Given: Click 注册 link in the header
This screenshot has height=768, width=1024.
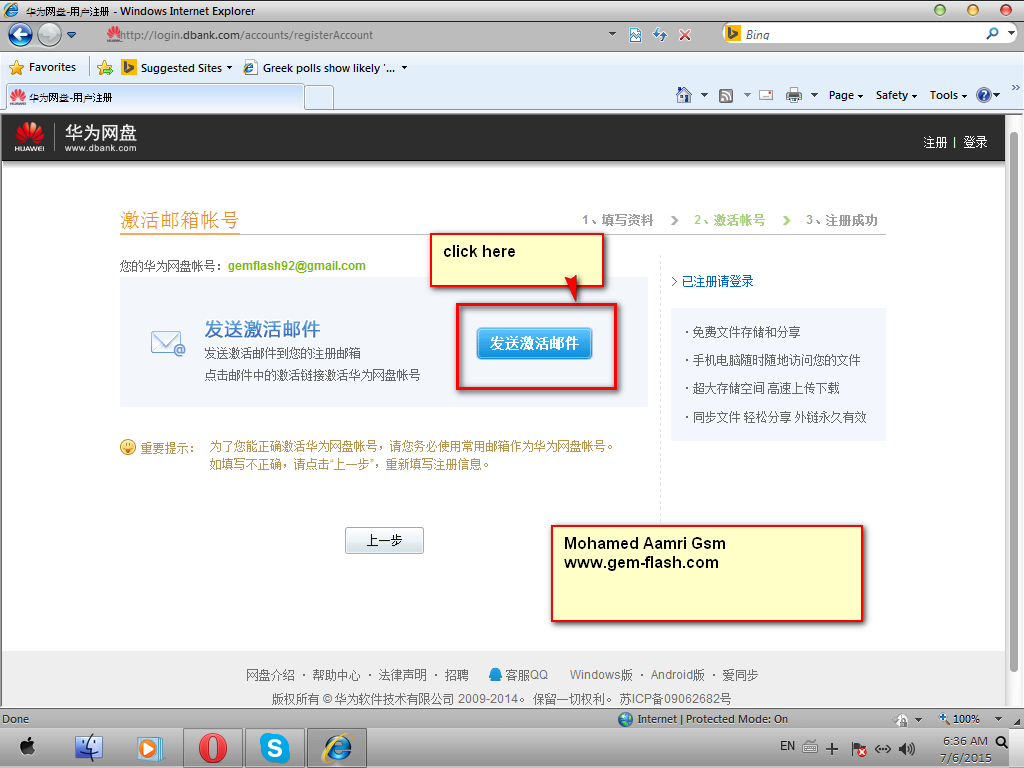Looking at the screenshot, I should pyautogui.click(x=935, y=142).
